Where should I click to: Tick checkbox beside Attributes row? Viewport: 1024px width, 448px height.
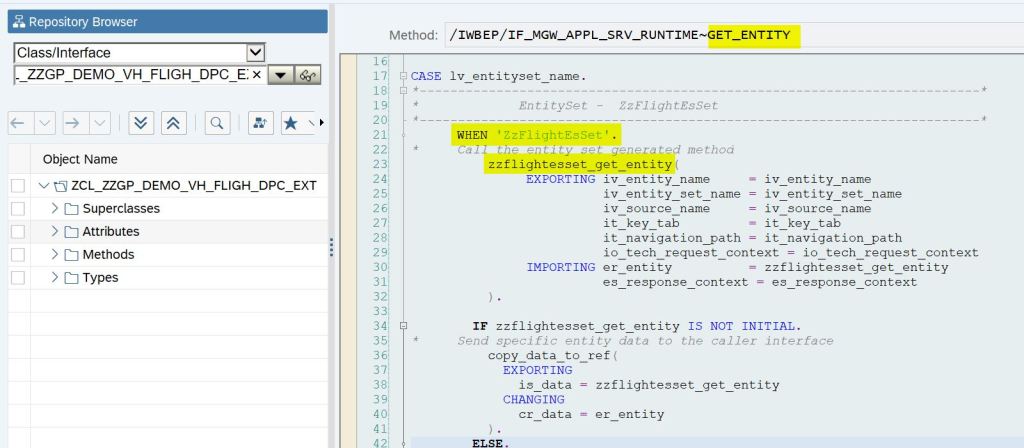pos(18,232)
